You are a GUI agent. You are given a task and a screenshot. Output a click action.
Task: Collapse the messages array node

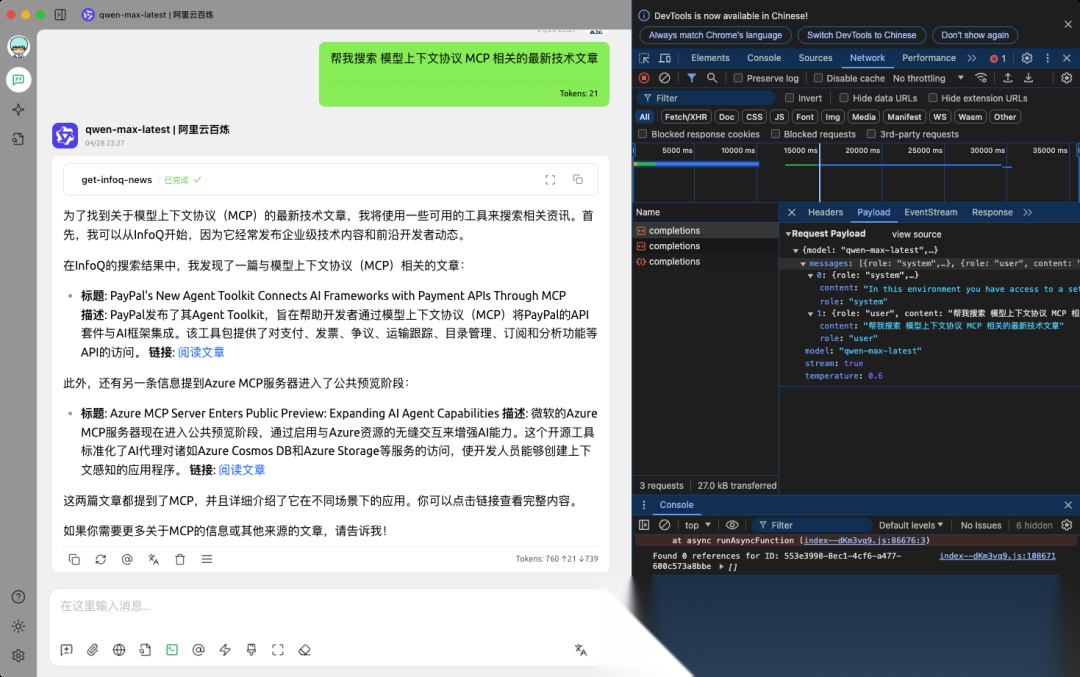coord(803,263)
